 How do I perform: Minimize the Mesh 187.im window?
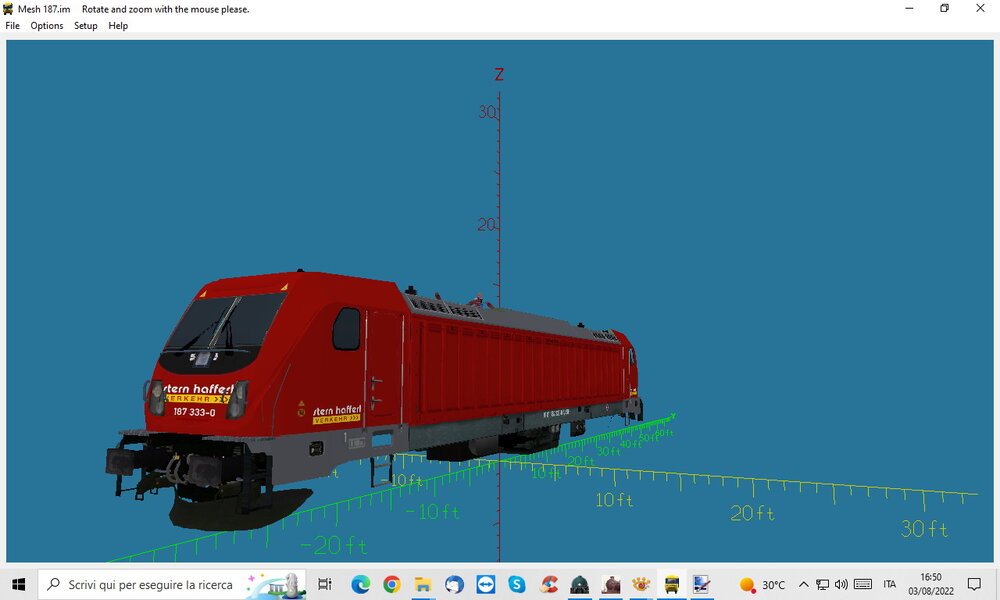pos(909,8)
